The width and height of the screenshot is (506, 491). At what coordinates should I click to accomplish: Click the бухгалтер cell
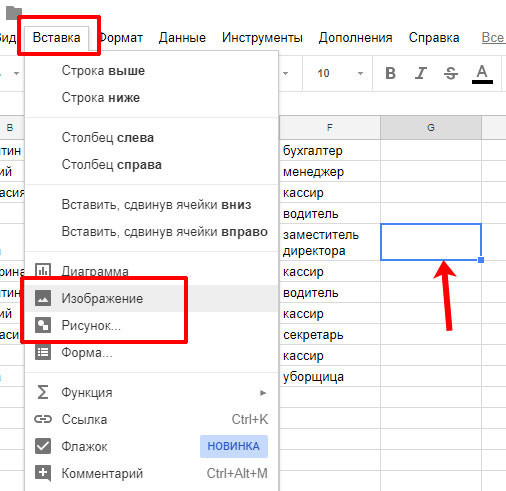pyautogui.click(x=330, y=150)
